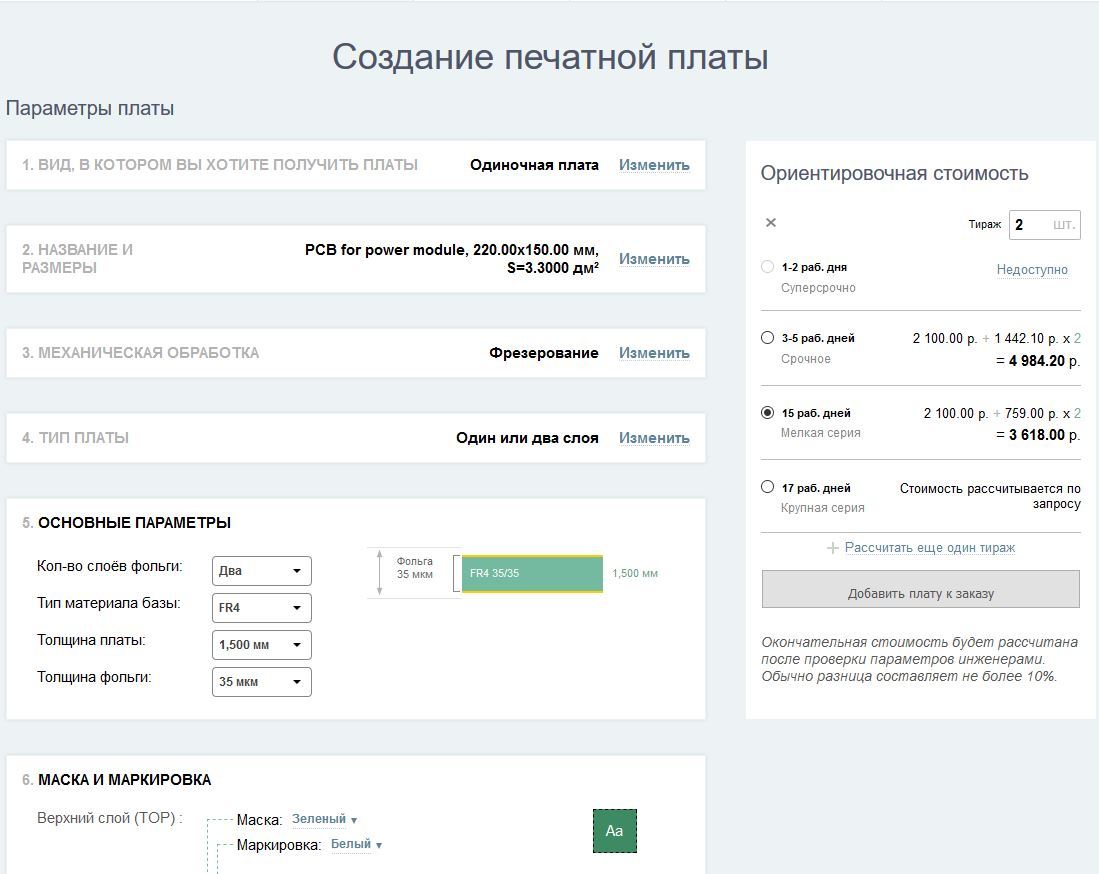Viewport: 1099px width, 874px height.
Task: Click the 6. МАСКА И МАРКИРОВКА heading
Action: [116, 780]
